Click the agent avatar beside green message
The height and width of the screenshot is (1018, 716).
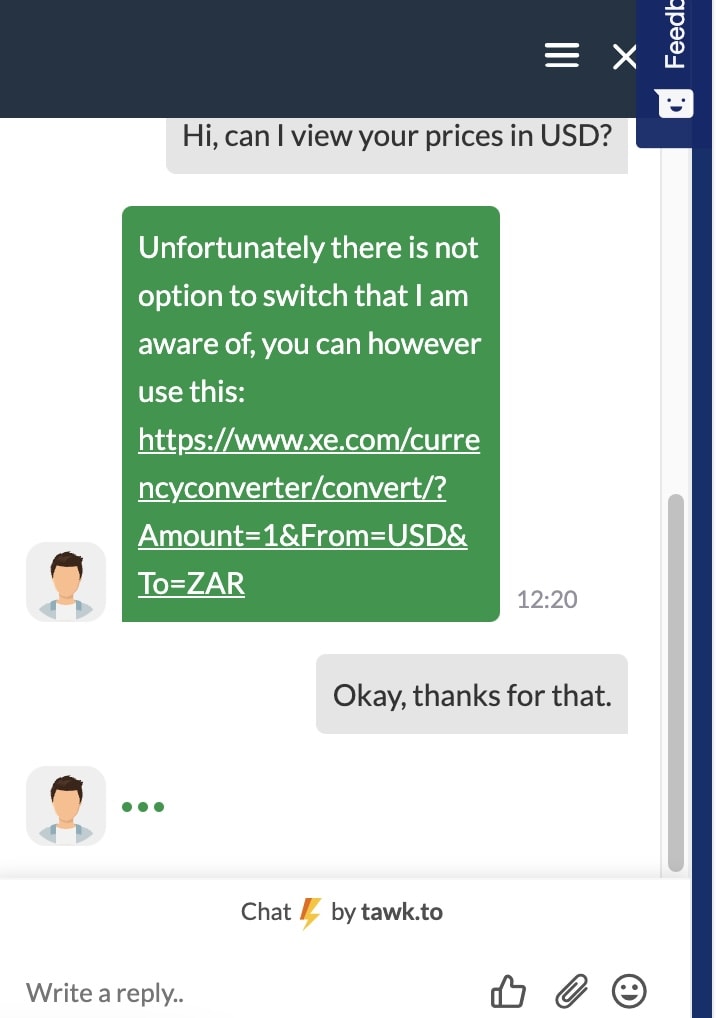(x=66, y=582)
